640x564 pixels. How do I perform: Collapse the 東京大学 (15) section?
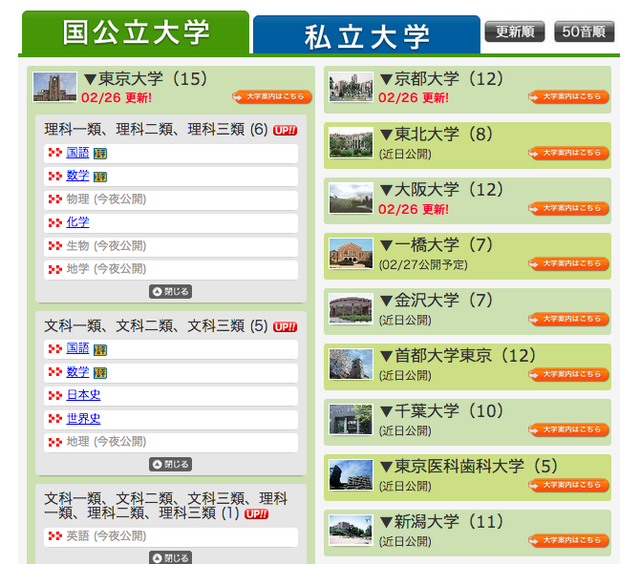click(x=146, y=78)
